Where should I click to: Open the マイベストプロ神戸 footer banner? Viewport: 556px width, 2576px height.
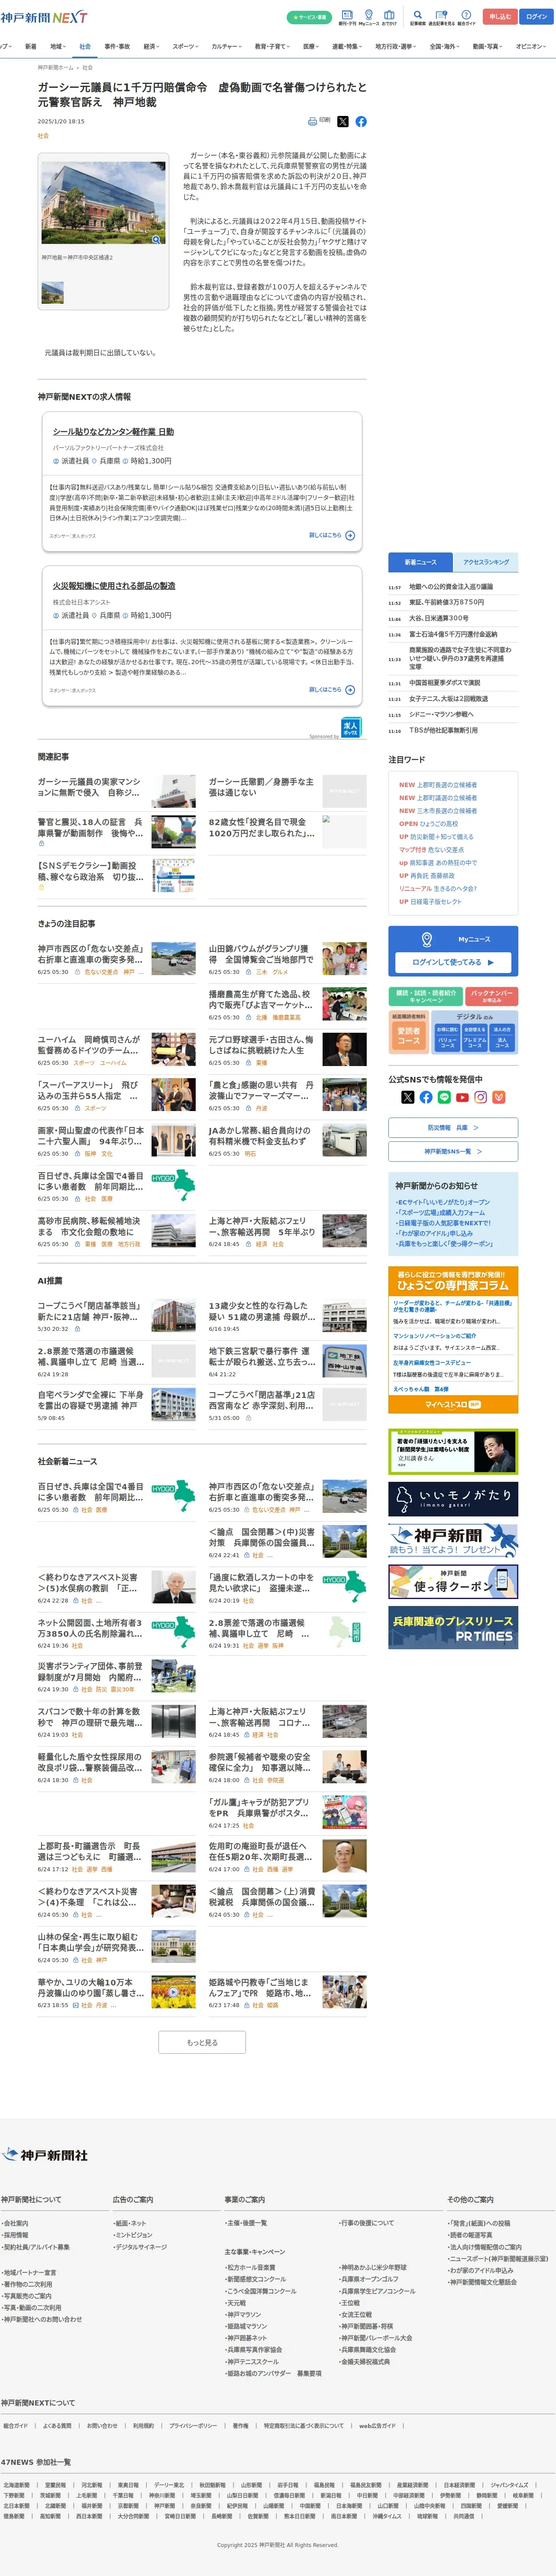click(x=453, y=1405)
